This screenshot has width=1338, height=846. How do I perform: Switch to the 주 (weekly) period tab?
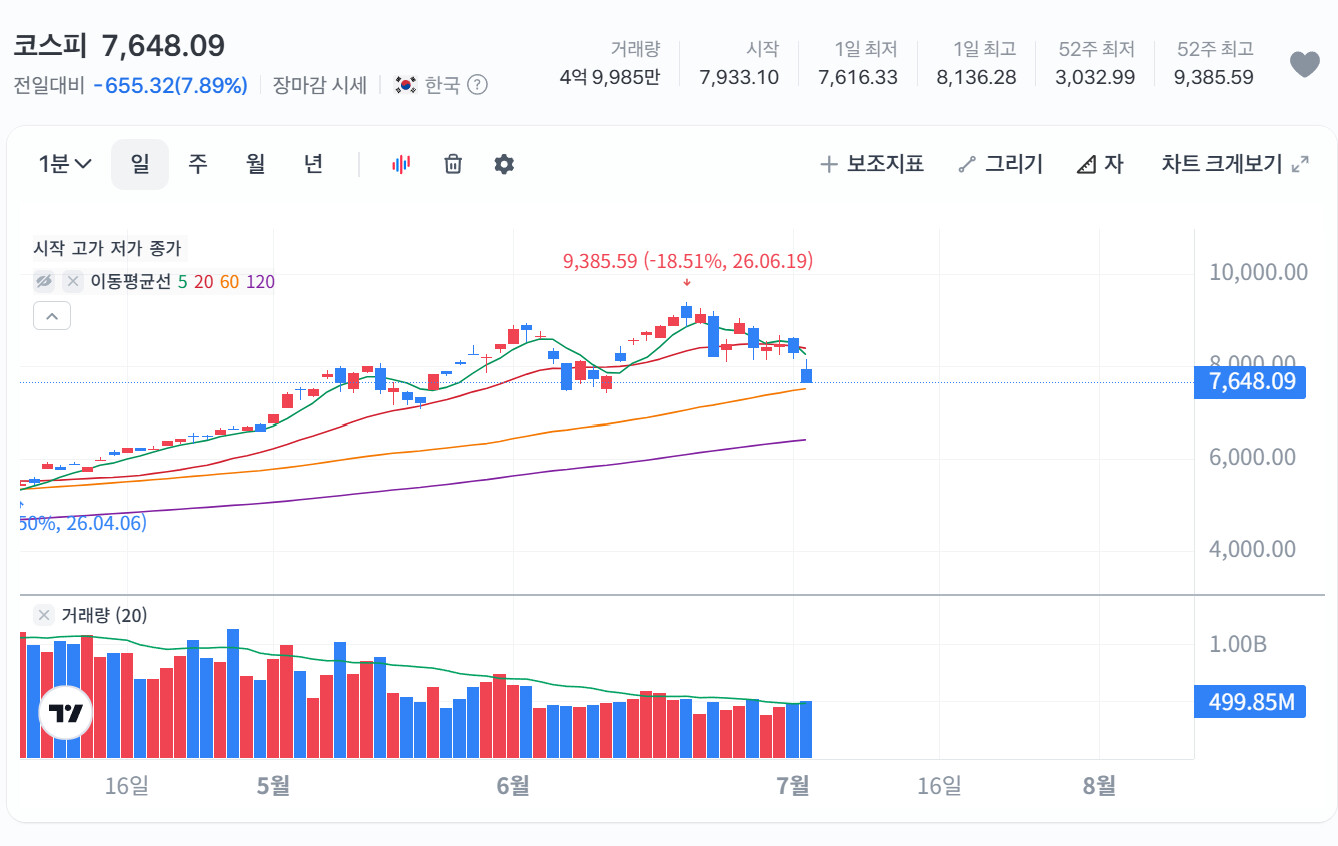[x=198, y=164]
